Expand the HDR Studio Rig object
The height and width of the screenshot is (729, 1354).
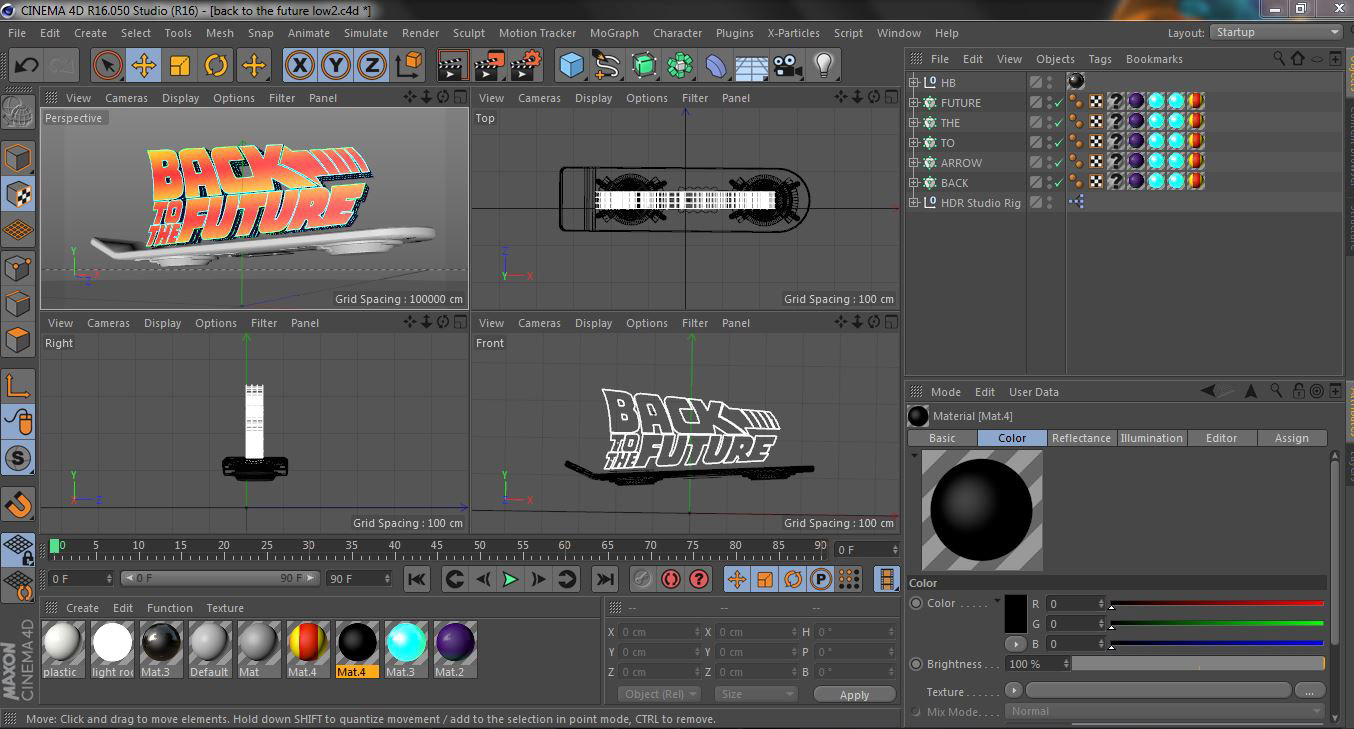click(913, 203)
